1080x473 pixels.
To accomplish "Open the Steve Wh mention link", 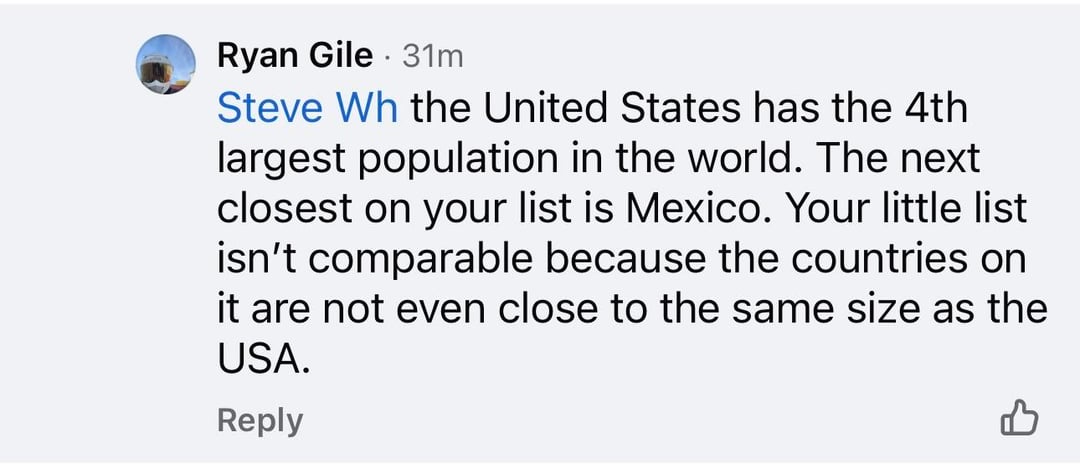I will (307, 108).
